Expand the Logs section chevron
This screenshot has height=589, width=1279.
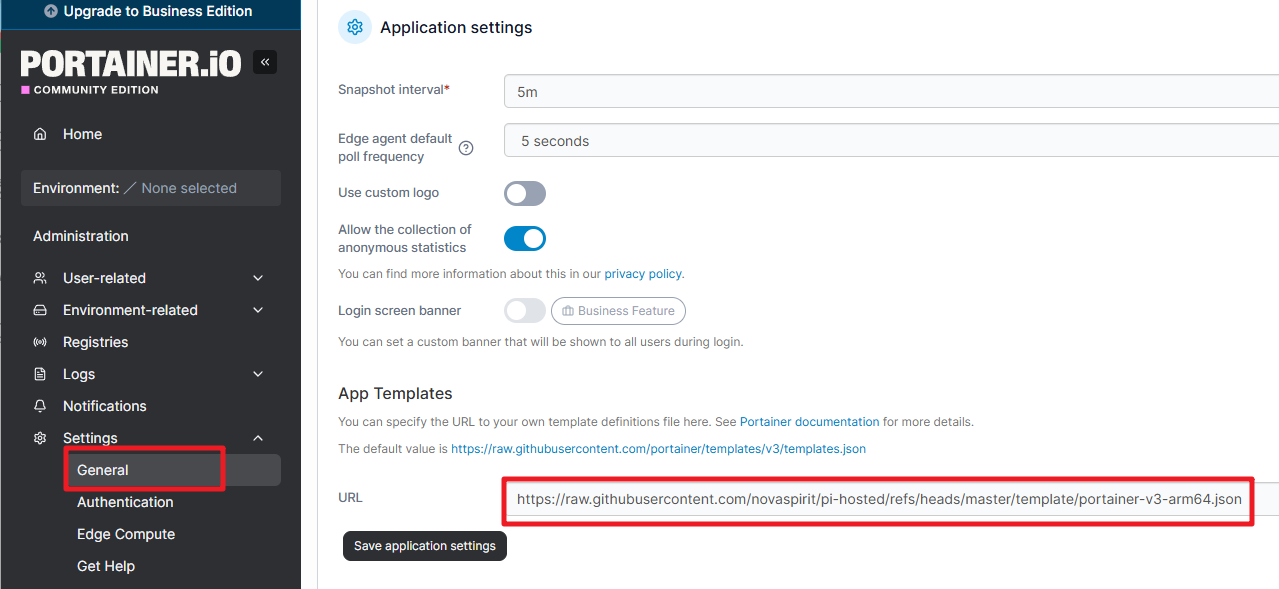coord(258,374)
